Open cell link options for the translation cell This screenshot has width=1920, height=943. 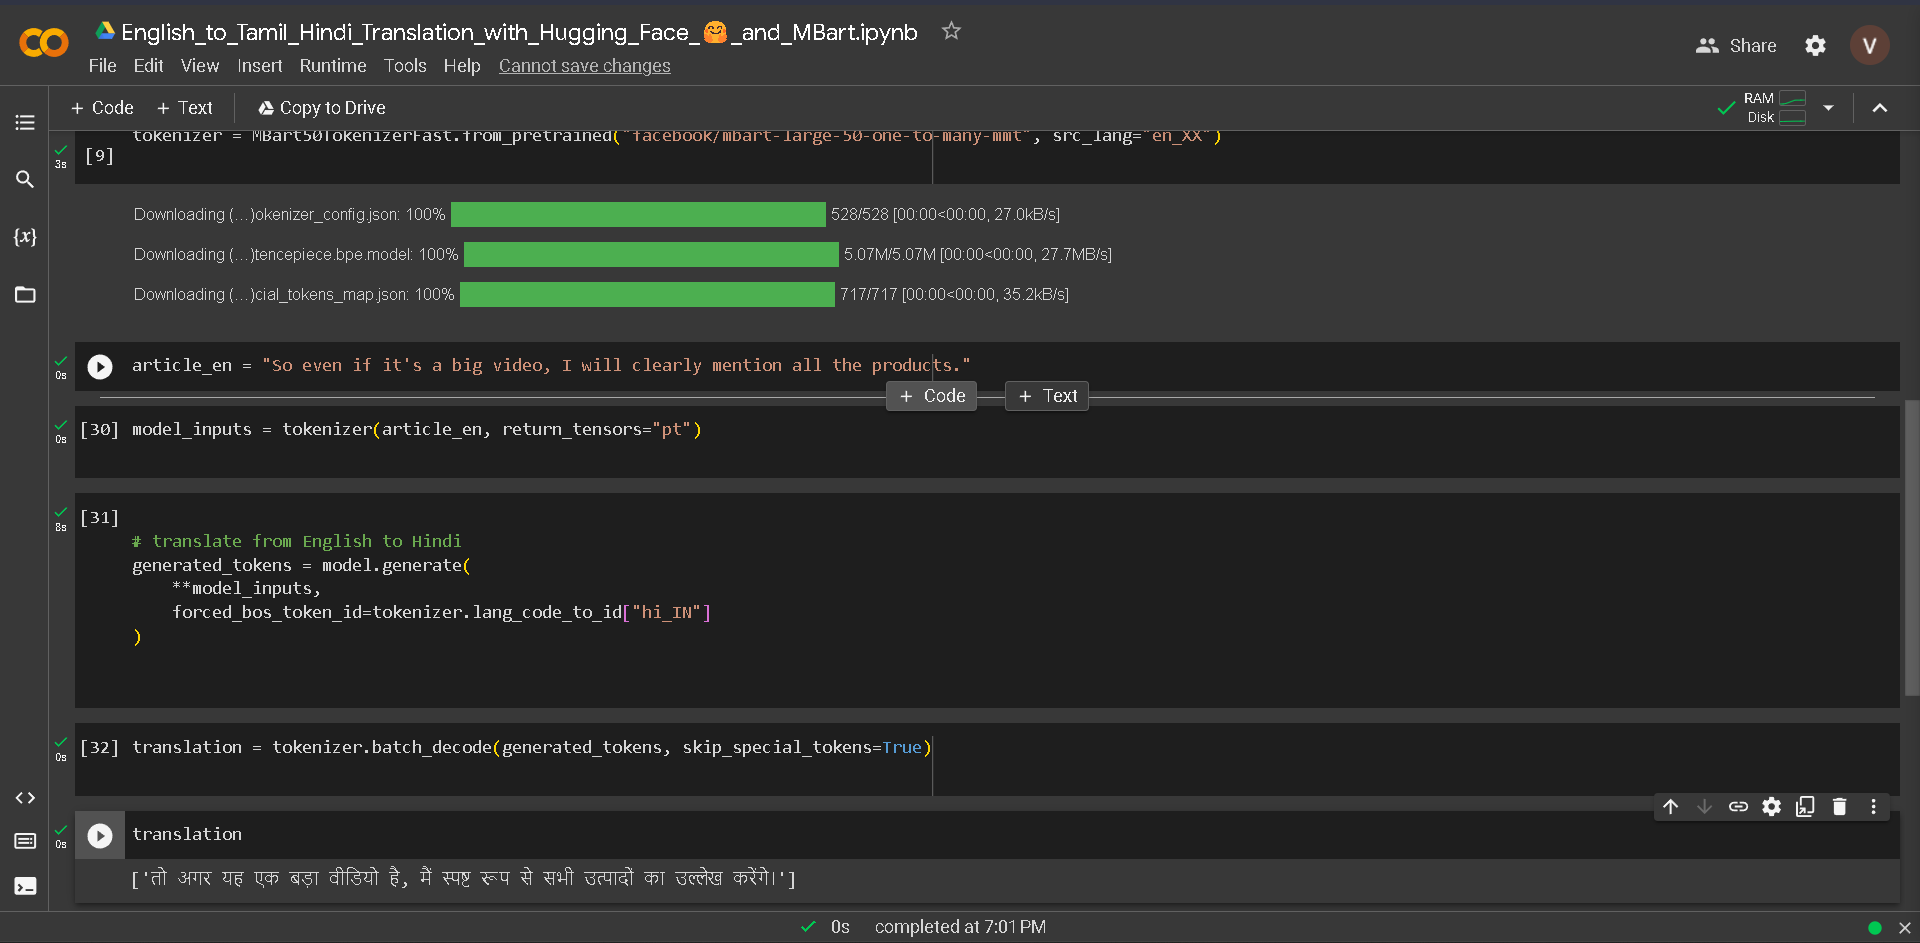point(1739,807)
